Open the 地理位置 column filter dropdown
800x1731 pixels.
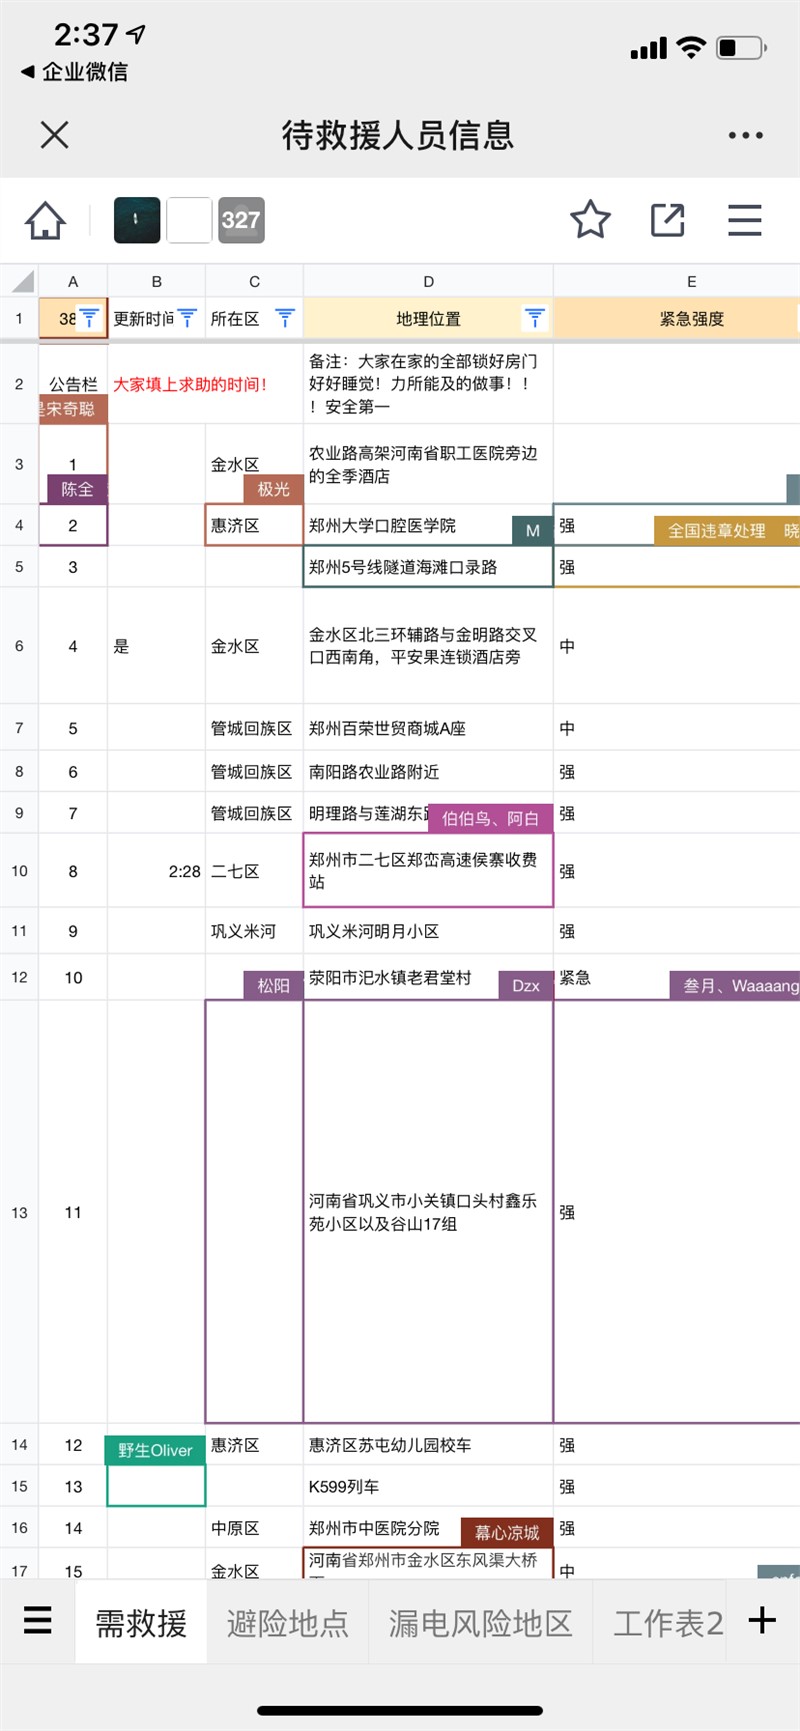point(535,319)
